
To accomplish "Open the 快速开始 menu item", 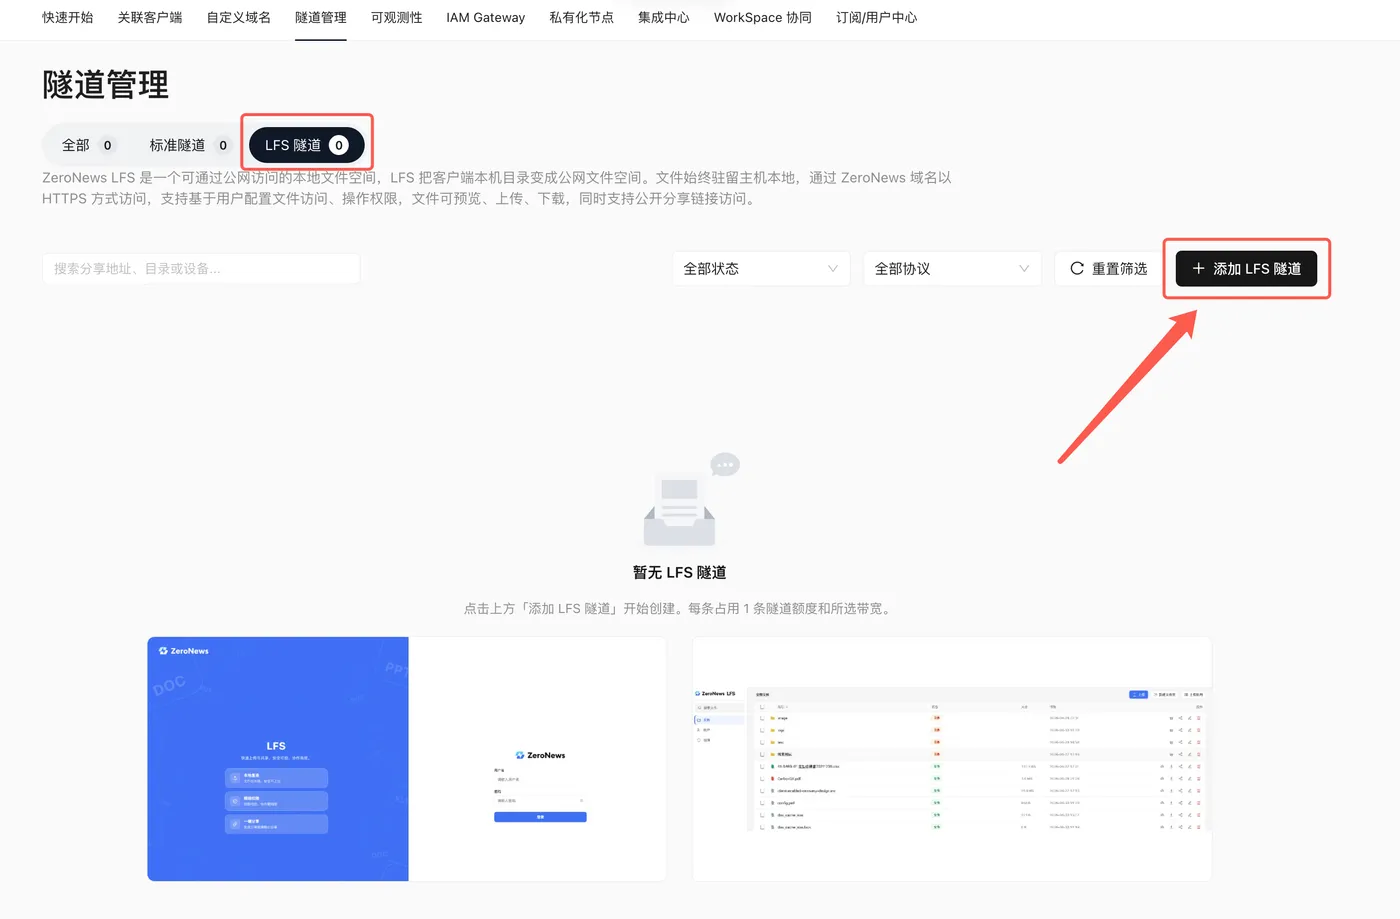I will 68,17.
